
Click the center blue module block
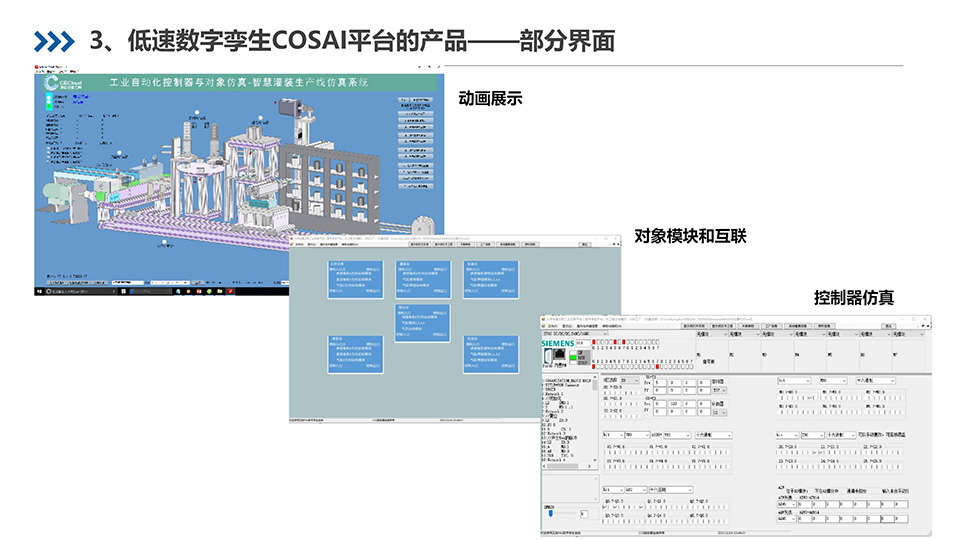tap(423, 322)
